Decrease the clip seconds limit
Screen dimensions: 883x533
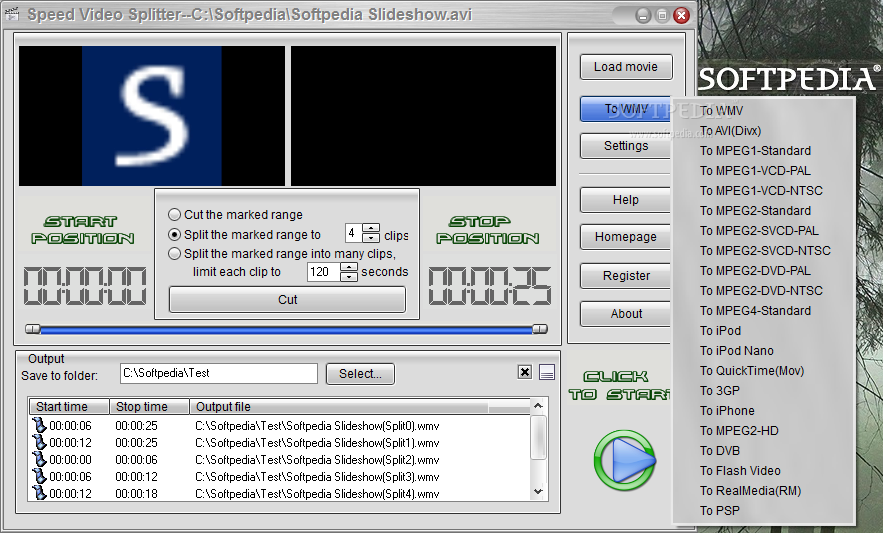pyautogui.click(x=349, y=277)
